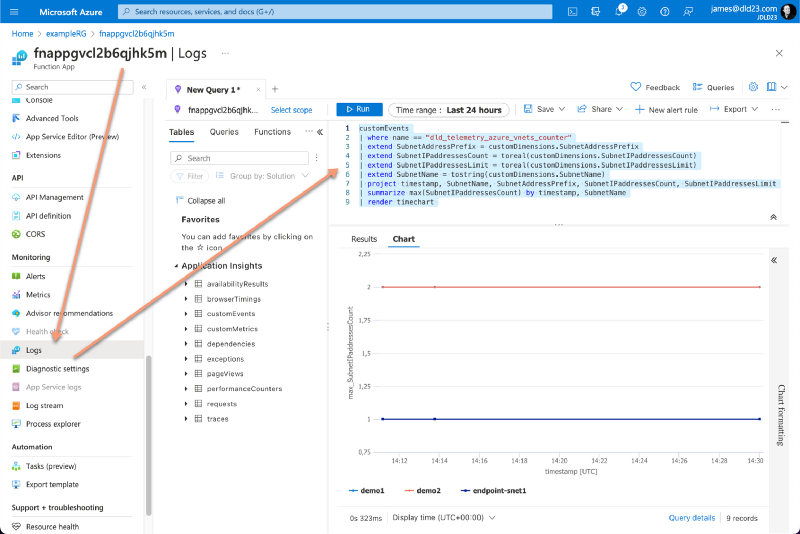Screen dimensions: 800x534
Task: Collapse the left sidebar menu
Action: 144,87
